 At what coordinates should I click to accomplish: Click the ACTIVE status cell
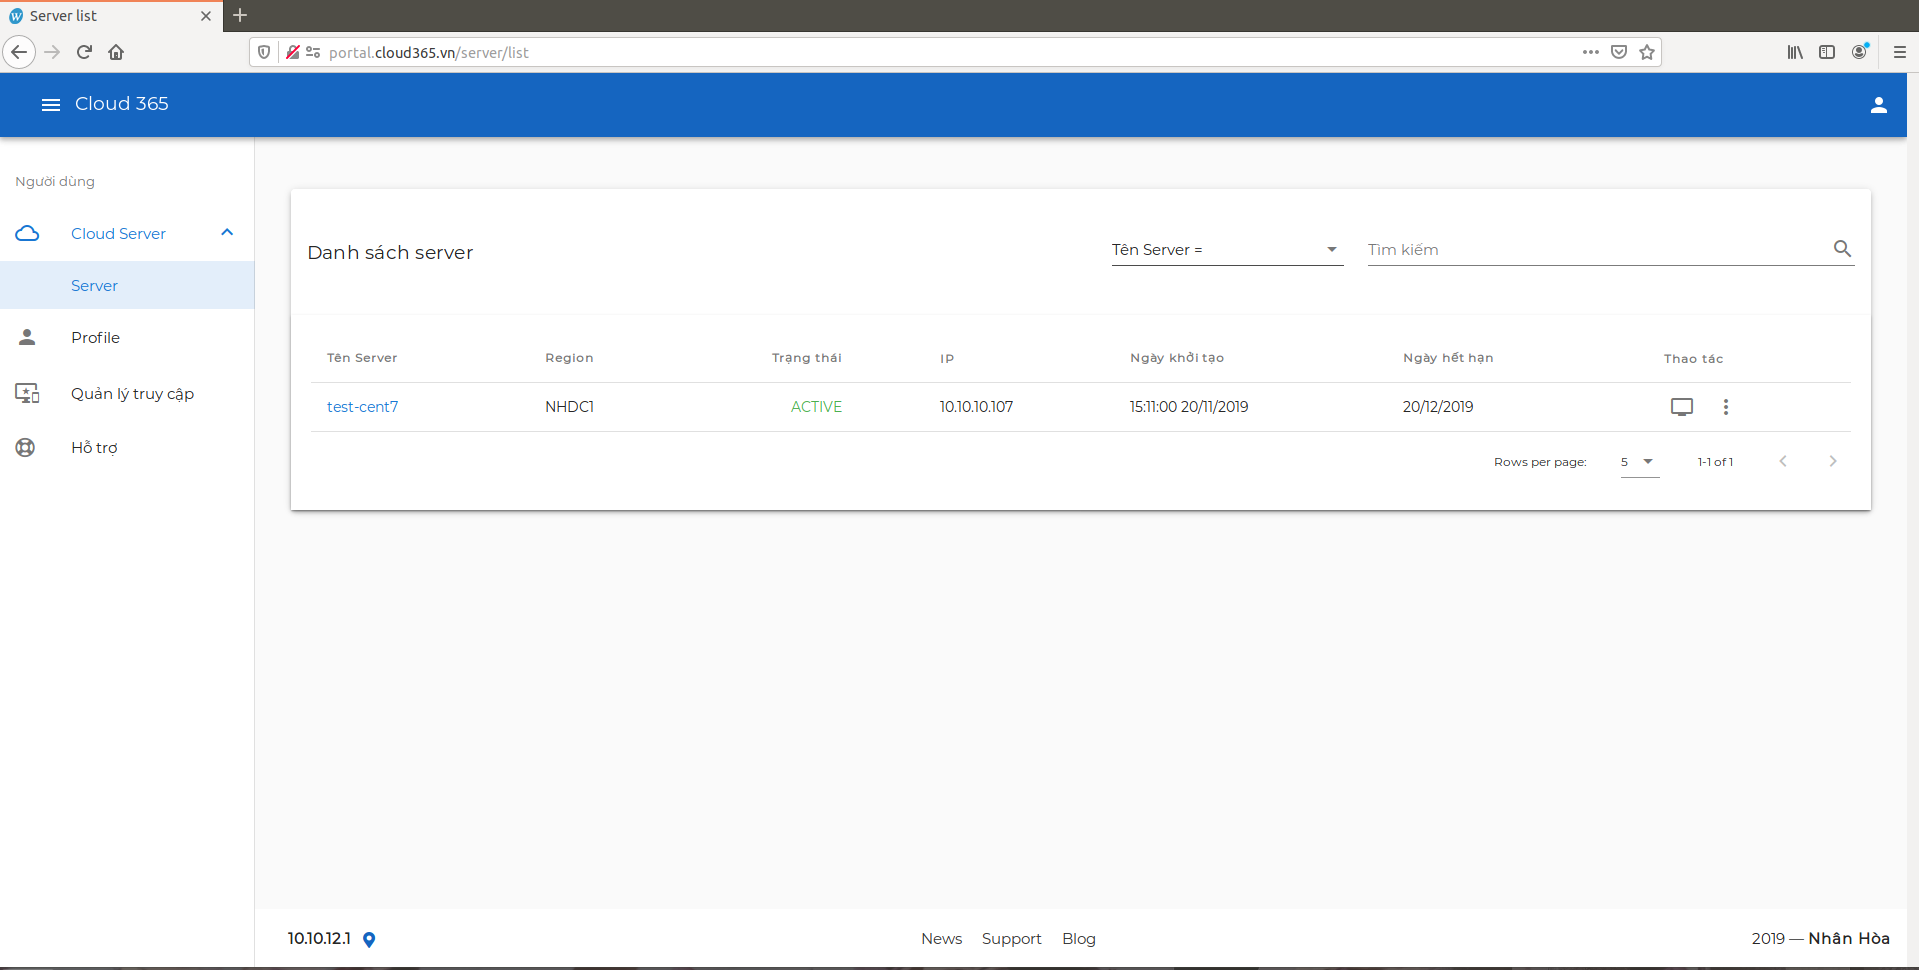coord(816,407)
